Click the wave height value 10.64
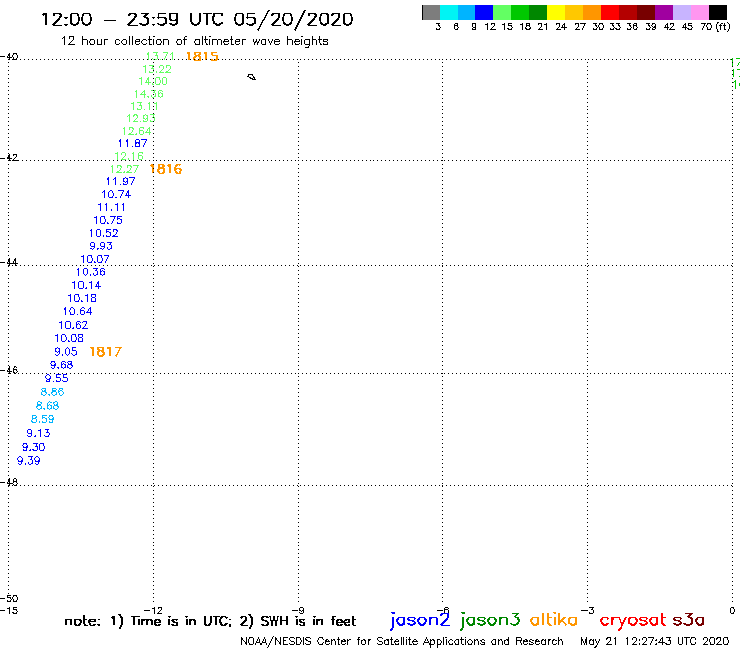This screenshot has height=650, width=740. click(x=78, y=312)
